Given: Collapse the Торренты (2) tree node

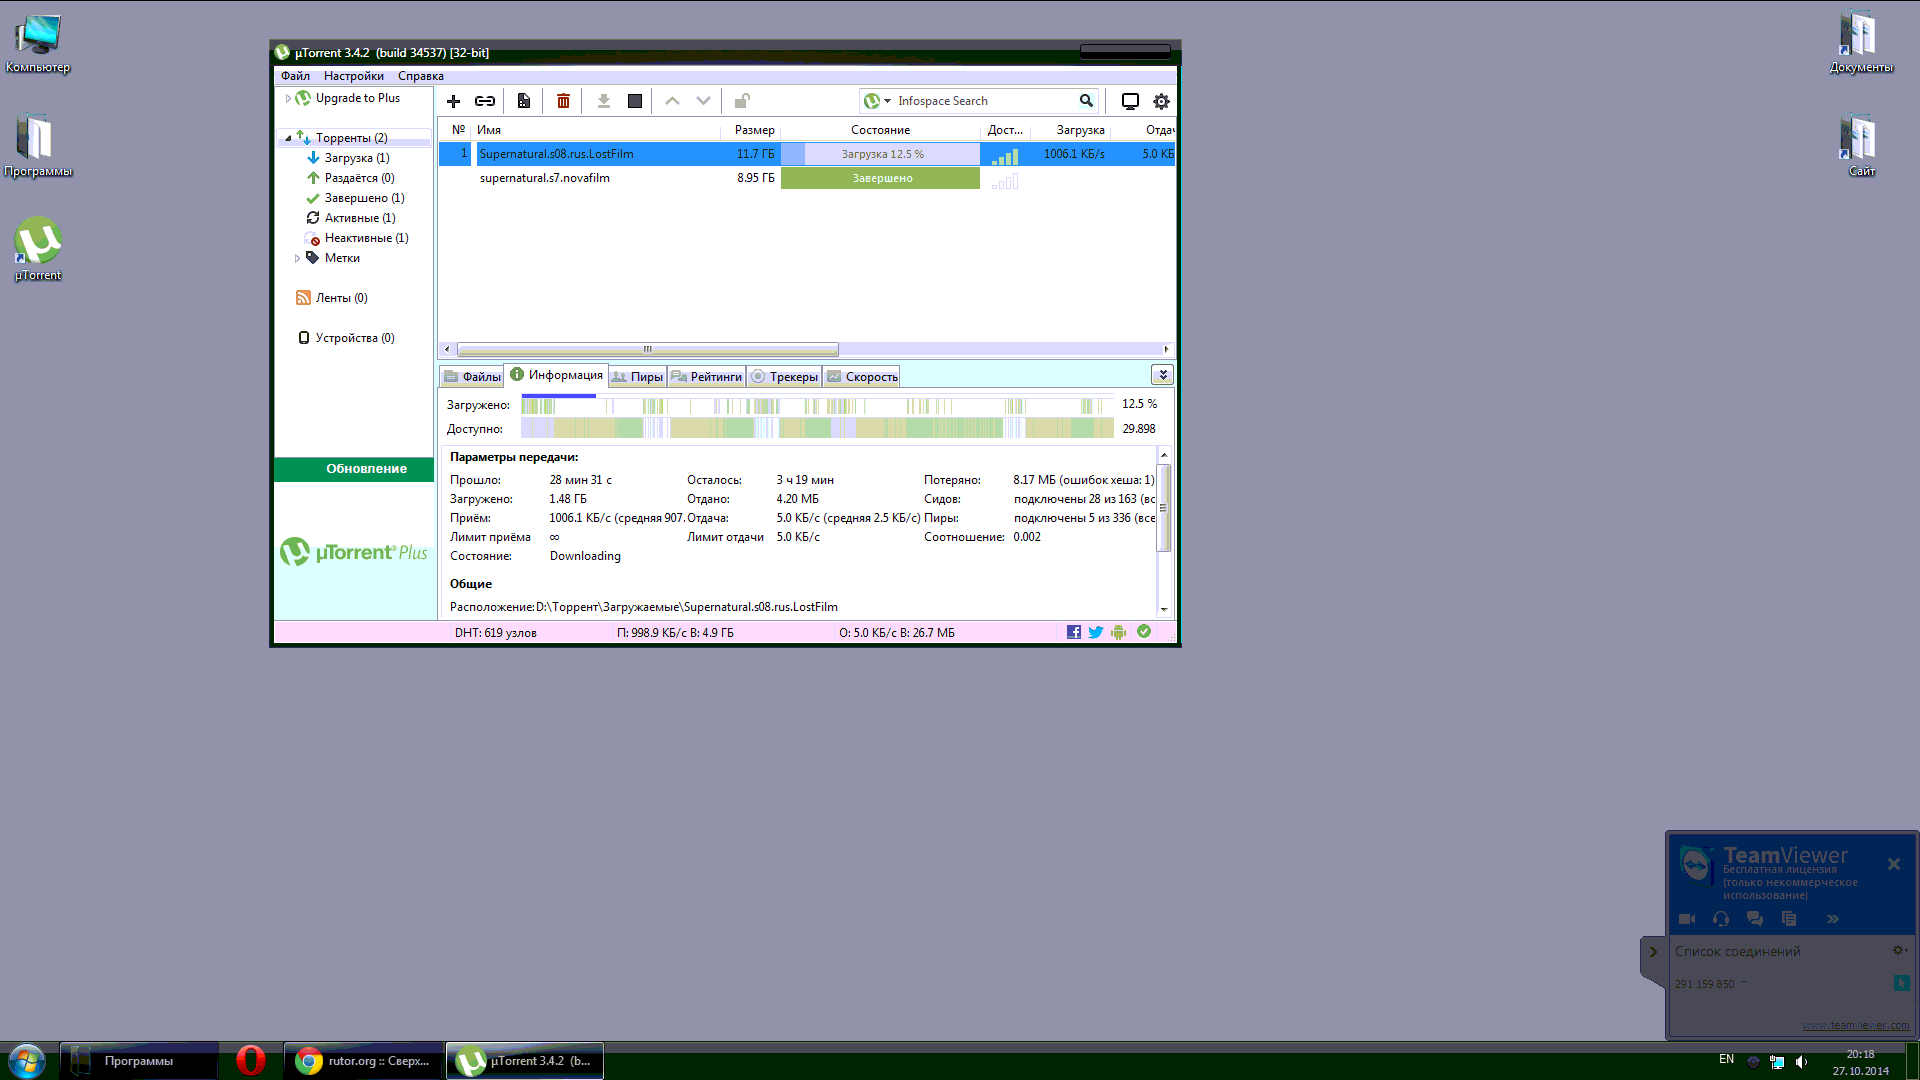Looking at the screenshot, I should [x=288, y=138].
